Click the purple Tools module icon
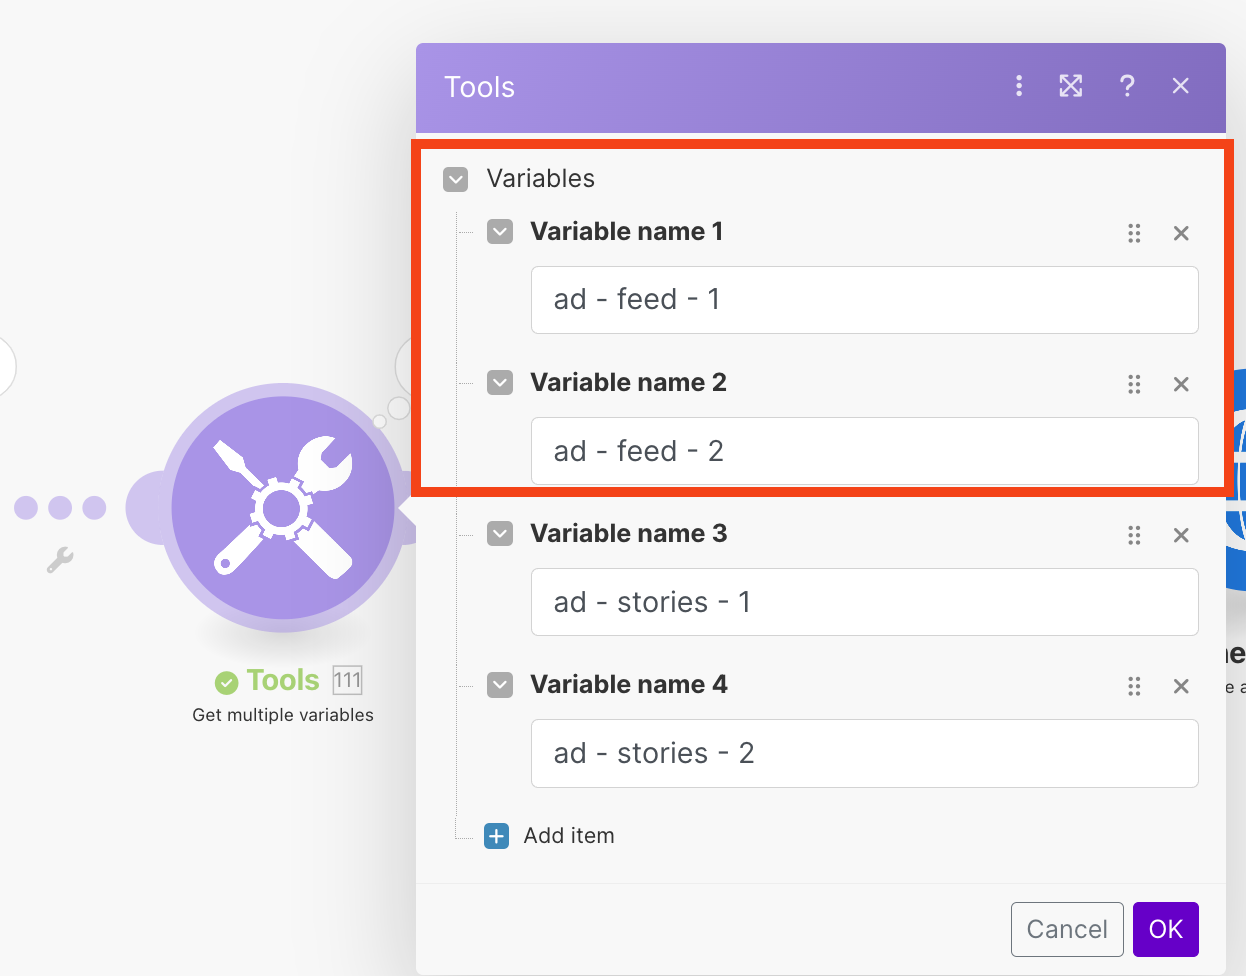1246x976 pixels. pos(283,508)
